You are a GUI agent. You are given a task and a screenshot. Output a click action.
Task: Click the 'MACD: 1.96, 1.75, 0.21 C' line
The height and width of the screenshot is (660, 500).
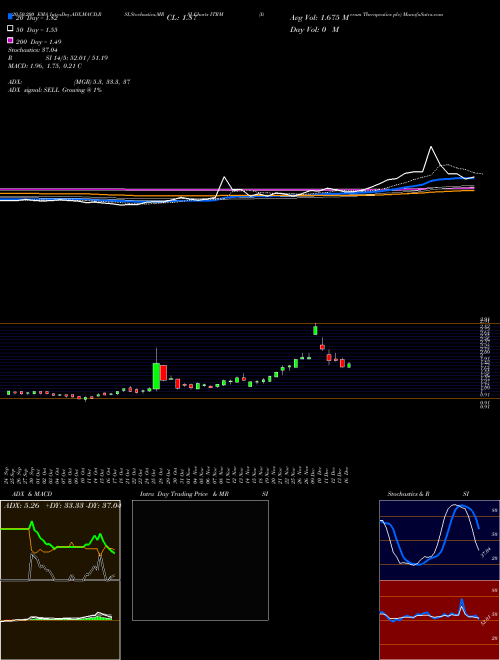point(45,66)
